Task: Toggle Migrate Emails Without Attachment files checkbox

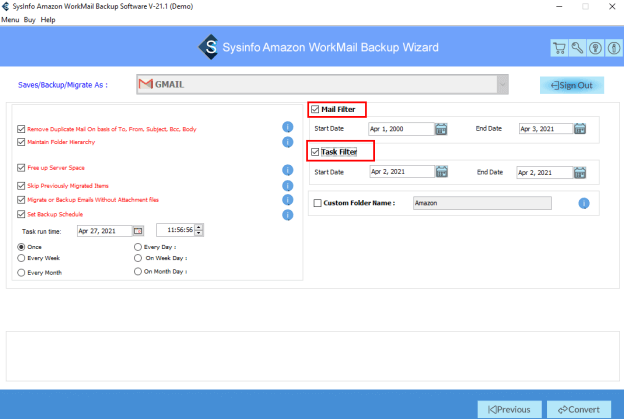Action: coord(21,200)
